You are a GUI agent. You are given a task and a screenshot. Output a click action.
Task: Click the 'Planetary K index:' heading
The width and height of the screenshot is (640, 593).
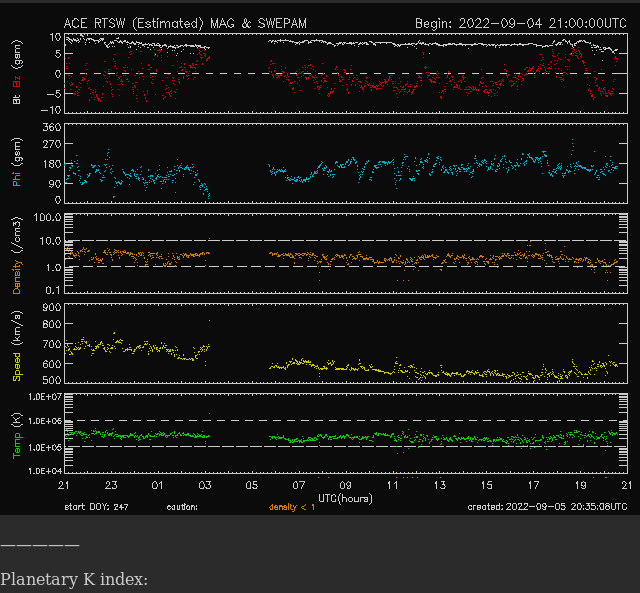74,579
